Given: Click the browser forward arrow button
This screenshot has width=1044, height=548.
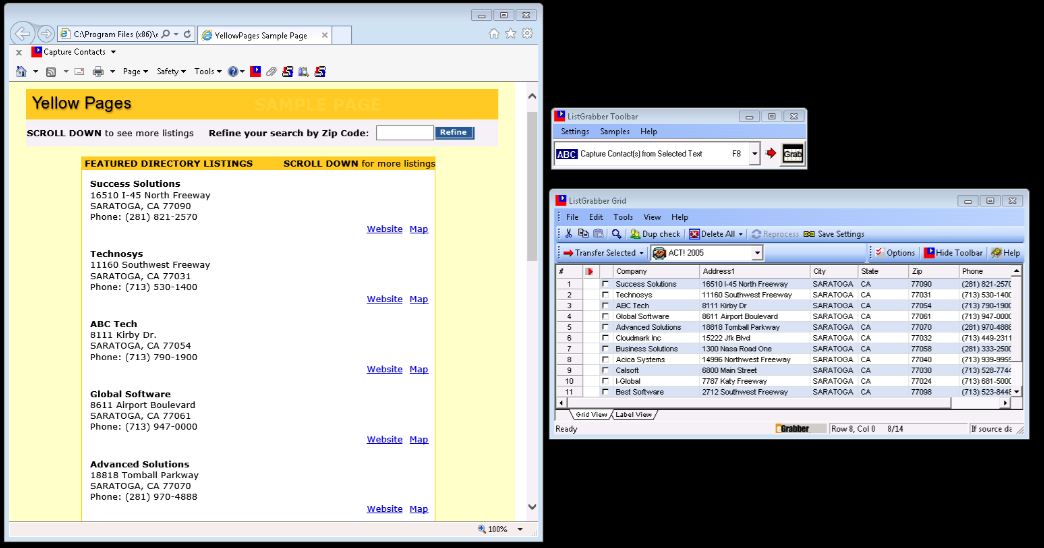Looking at the screenshot, I should (46, 33).
